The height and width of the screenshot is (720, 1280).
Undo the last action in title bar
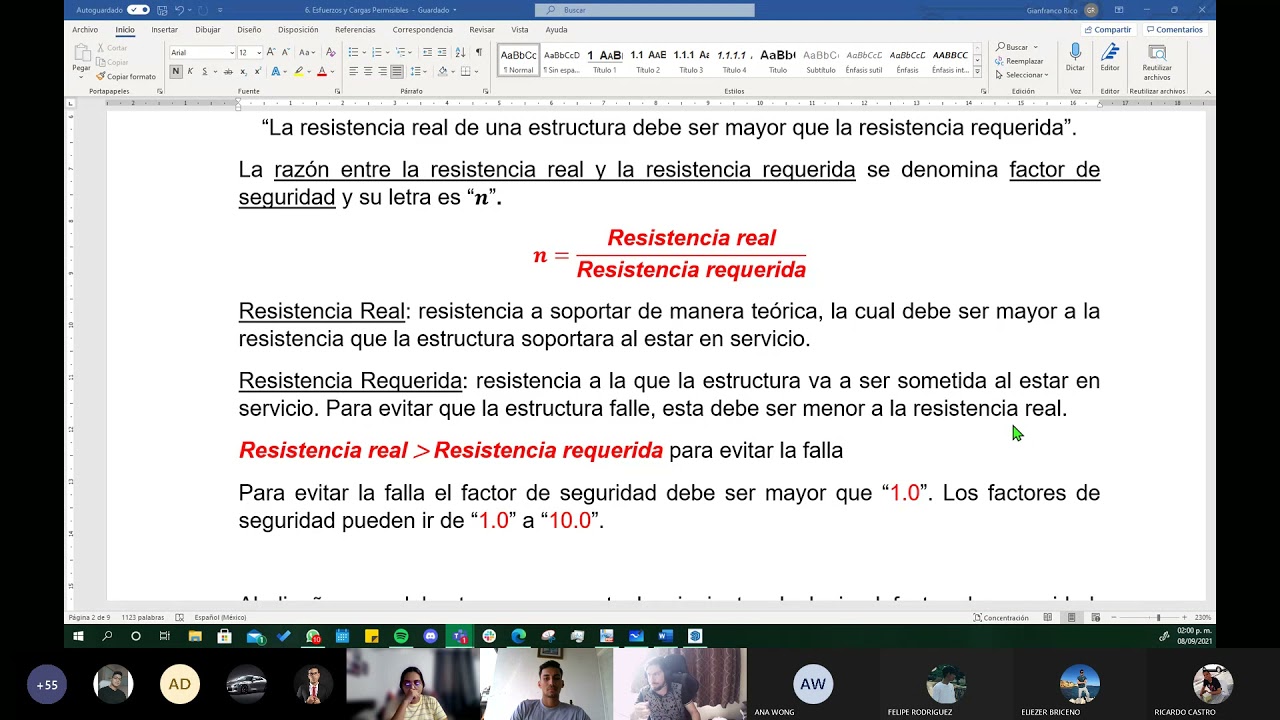(x=181, y=10)
